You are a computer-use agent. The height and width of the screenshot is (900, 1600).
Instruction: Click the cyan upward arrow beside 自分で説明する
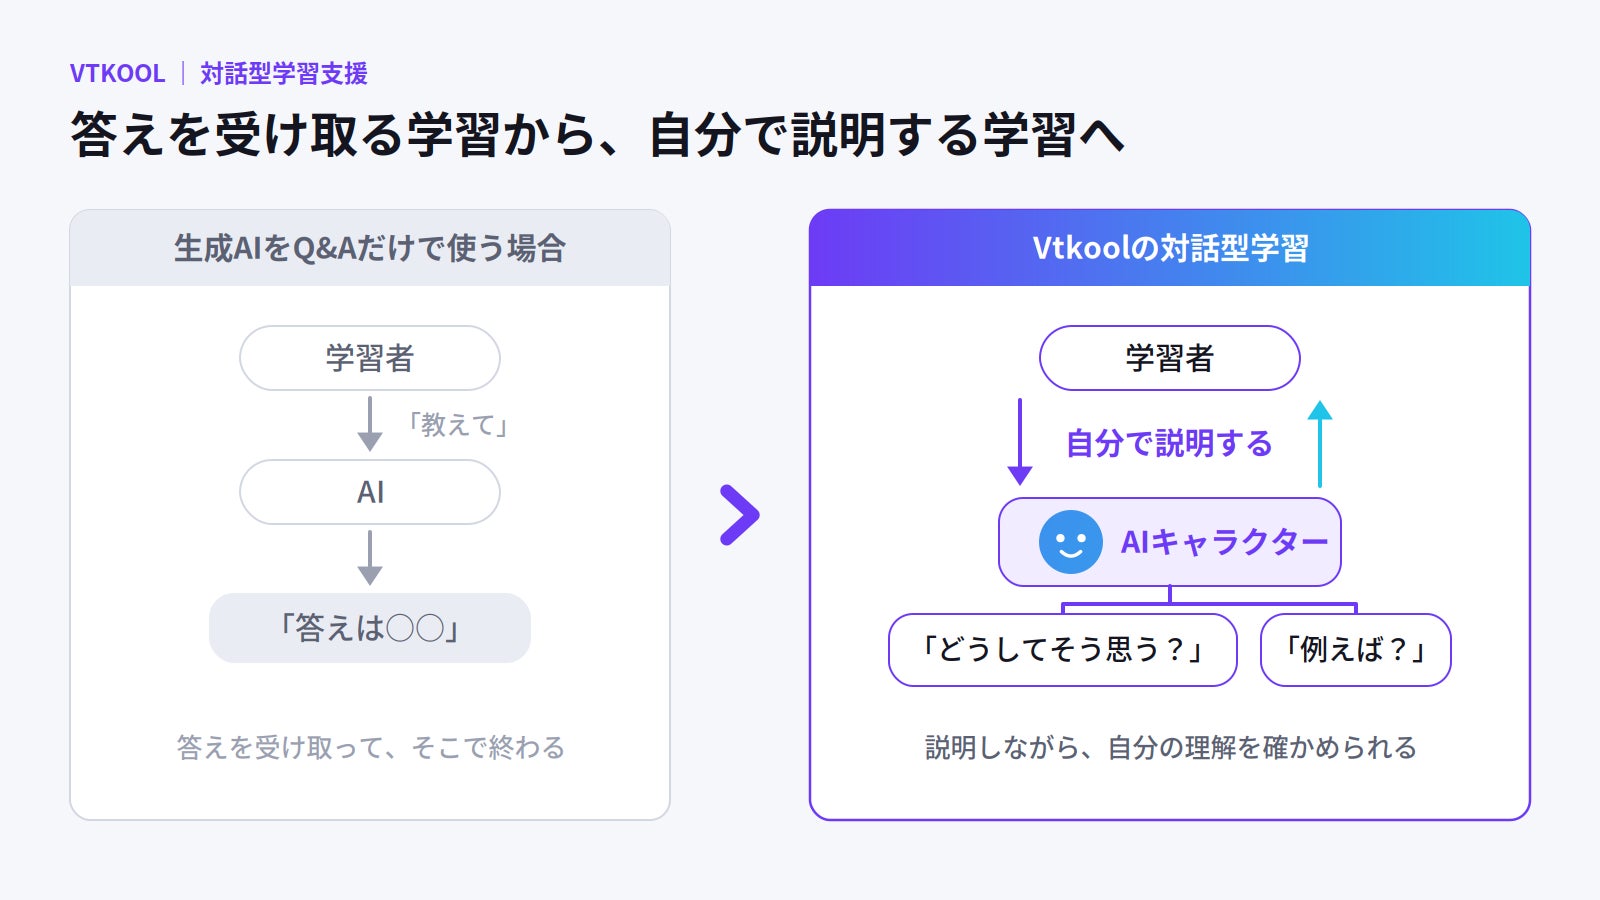[1320, 443]
